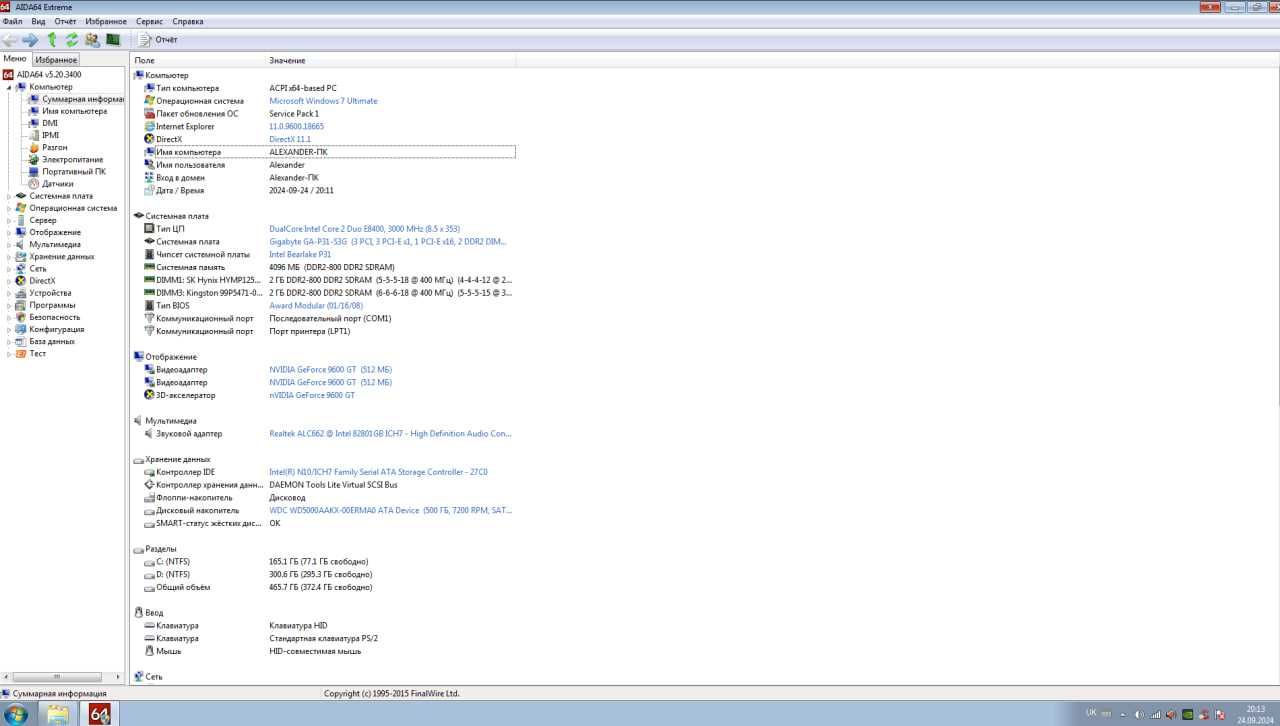Click the Безопасность shield icon
Screen dimensions: 1280x726
pos(20,317)
